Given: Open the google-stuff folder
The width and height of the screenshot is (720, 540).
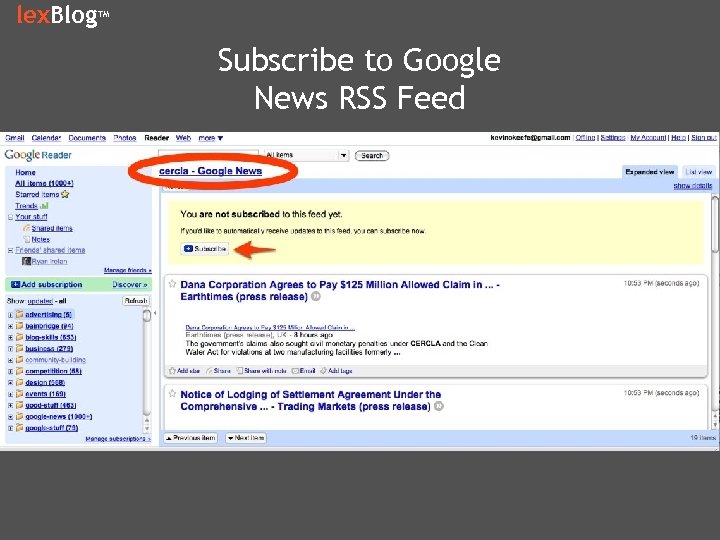Looking at the screenshot, I should (51, 428).
